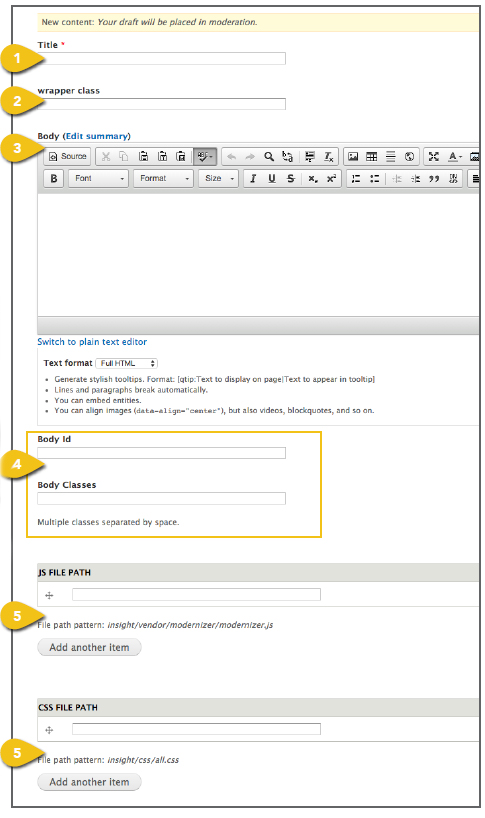Open the Format dropdown
485x818 pixels.
pos(163,178)
